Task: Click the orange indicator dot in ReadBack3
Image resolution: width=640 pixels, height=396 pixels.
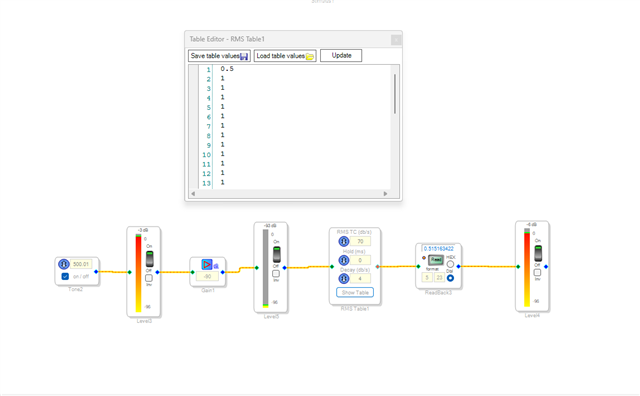Action: pyautogui.click(x=424, y=258)
